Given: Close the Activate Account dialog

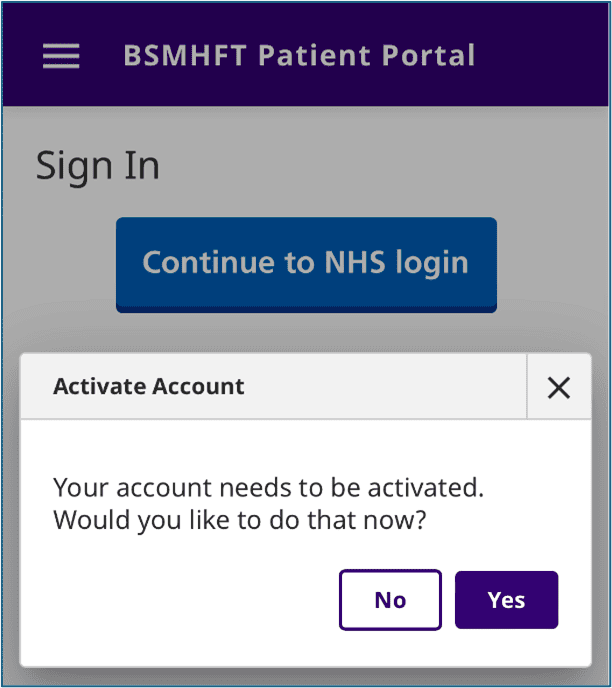Looking at the screenshot, I should pyautogui.click(x=559, y=387).
